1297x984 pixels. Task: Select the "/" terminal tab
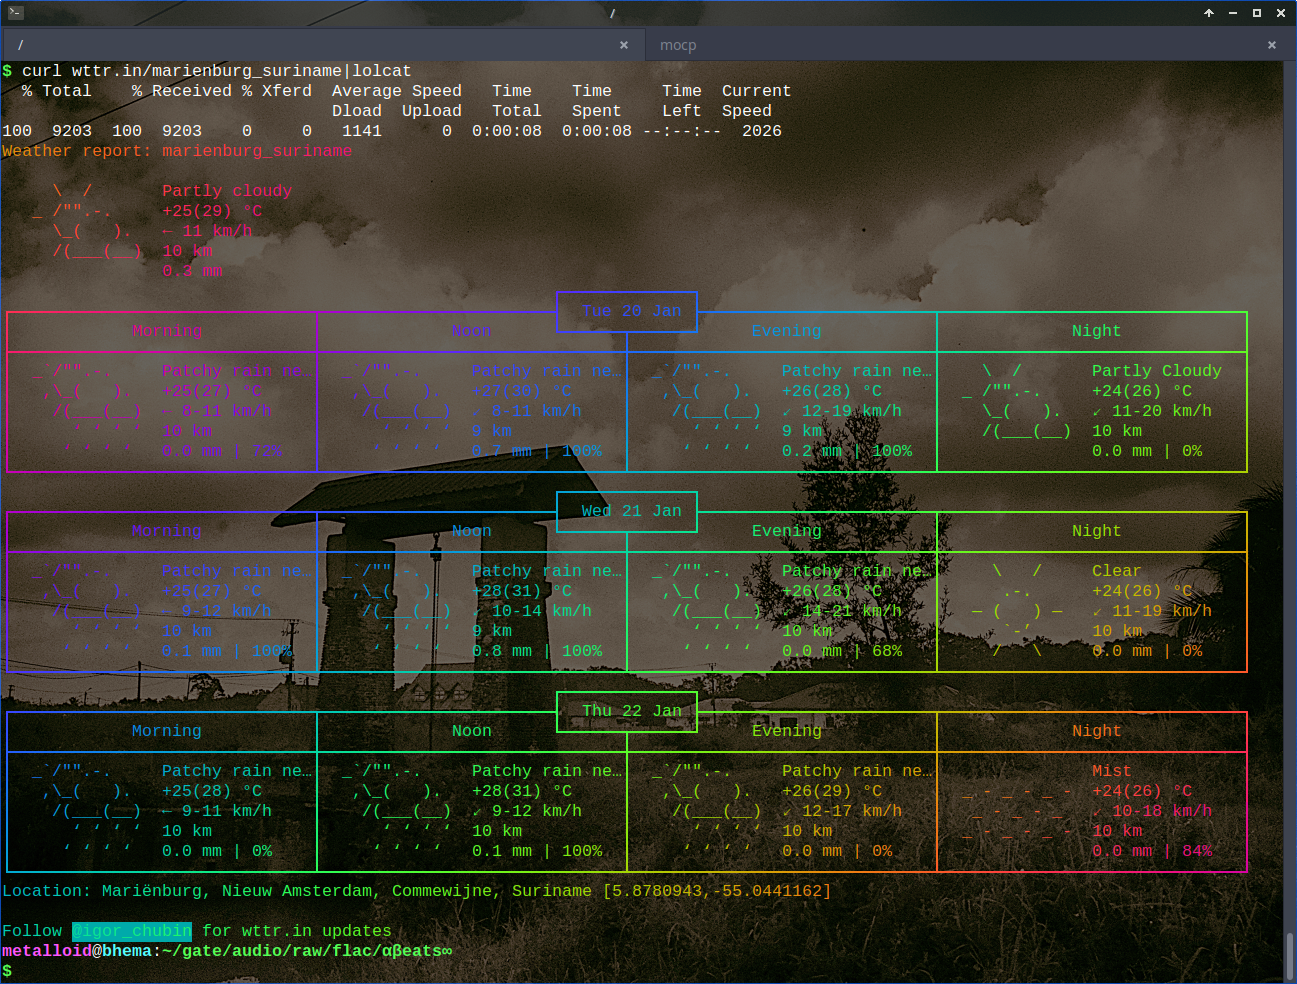[x=300, y=45]
